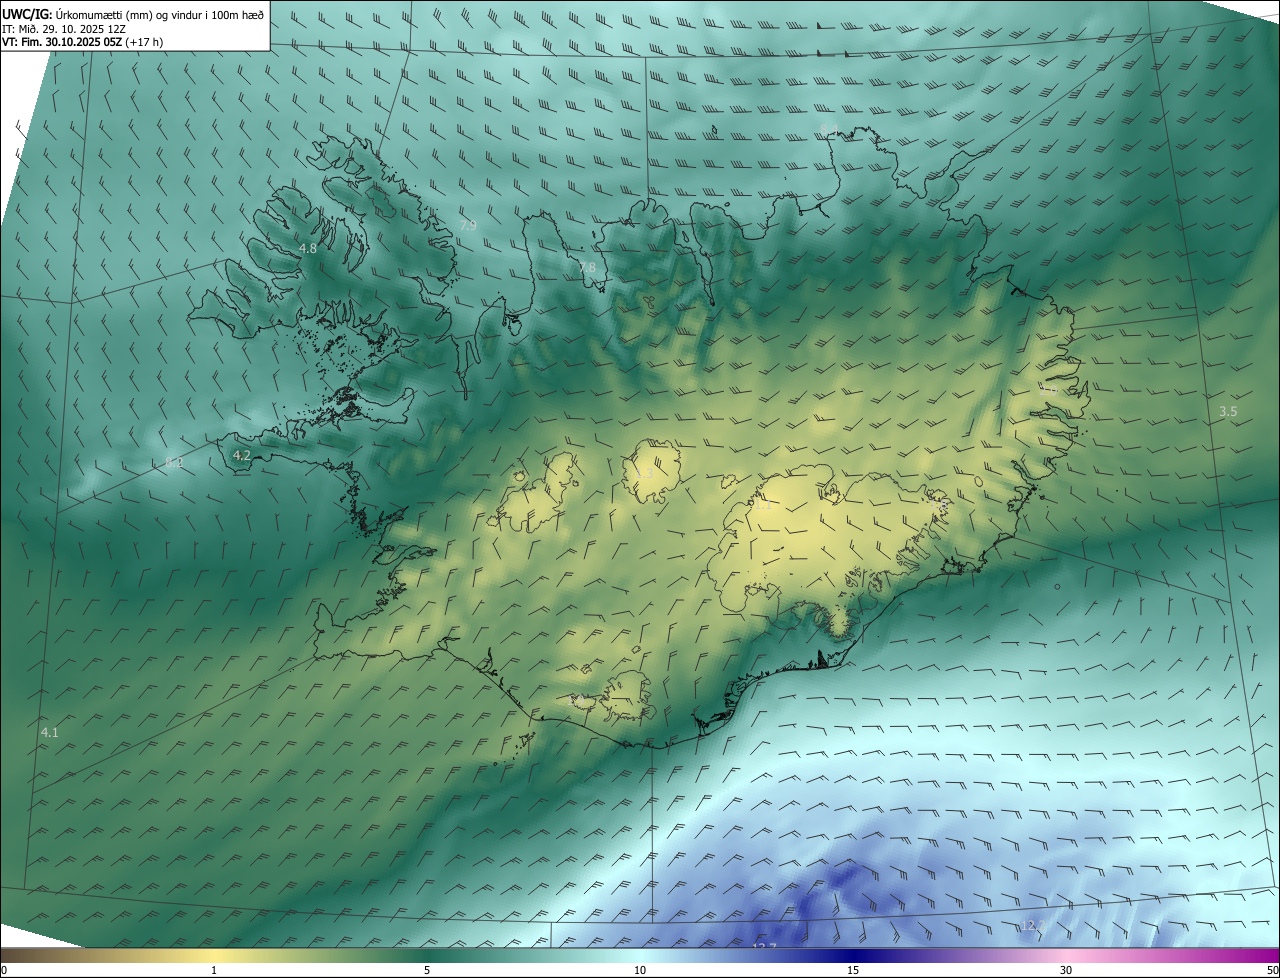This screenshot has height=978, width=1280.
Task: Click the 10 tick on the color scale
Action: (x=640, y=970)
